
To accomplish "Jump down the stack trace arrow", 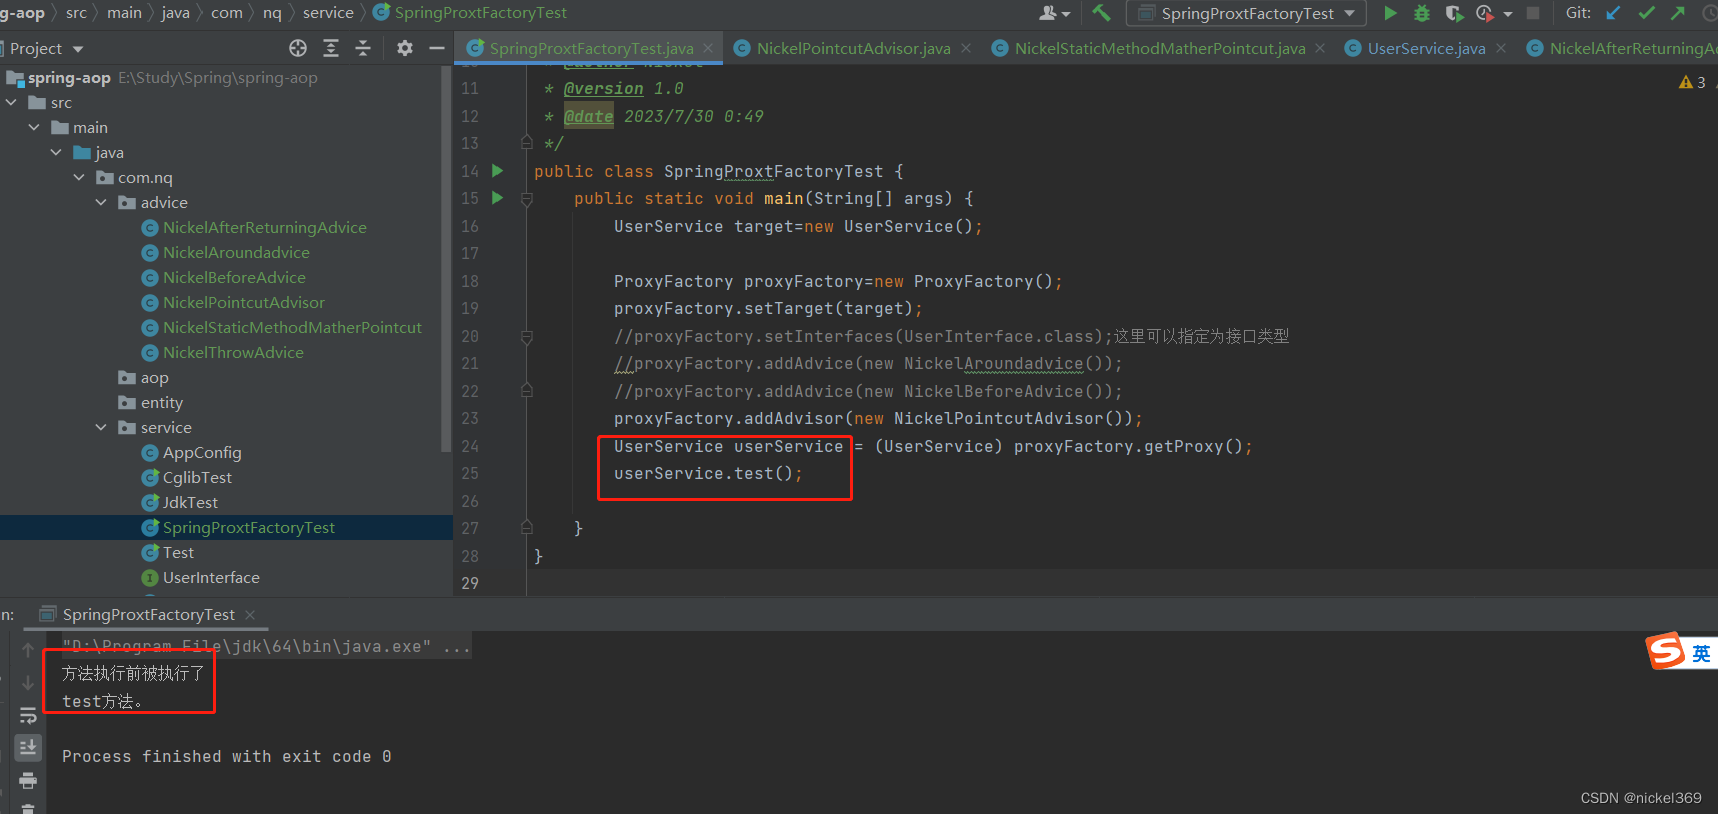I will tap(28, 683).
